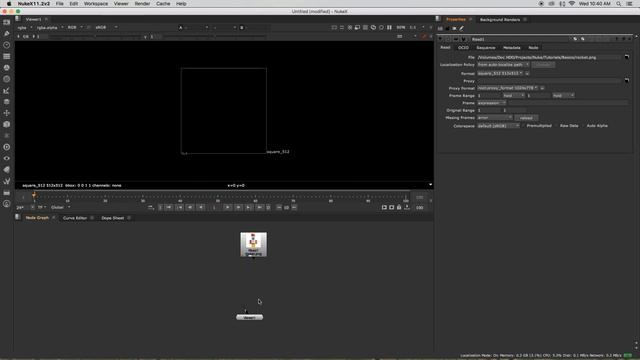Open the Time nodes toolbar menu

7,45
